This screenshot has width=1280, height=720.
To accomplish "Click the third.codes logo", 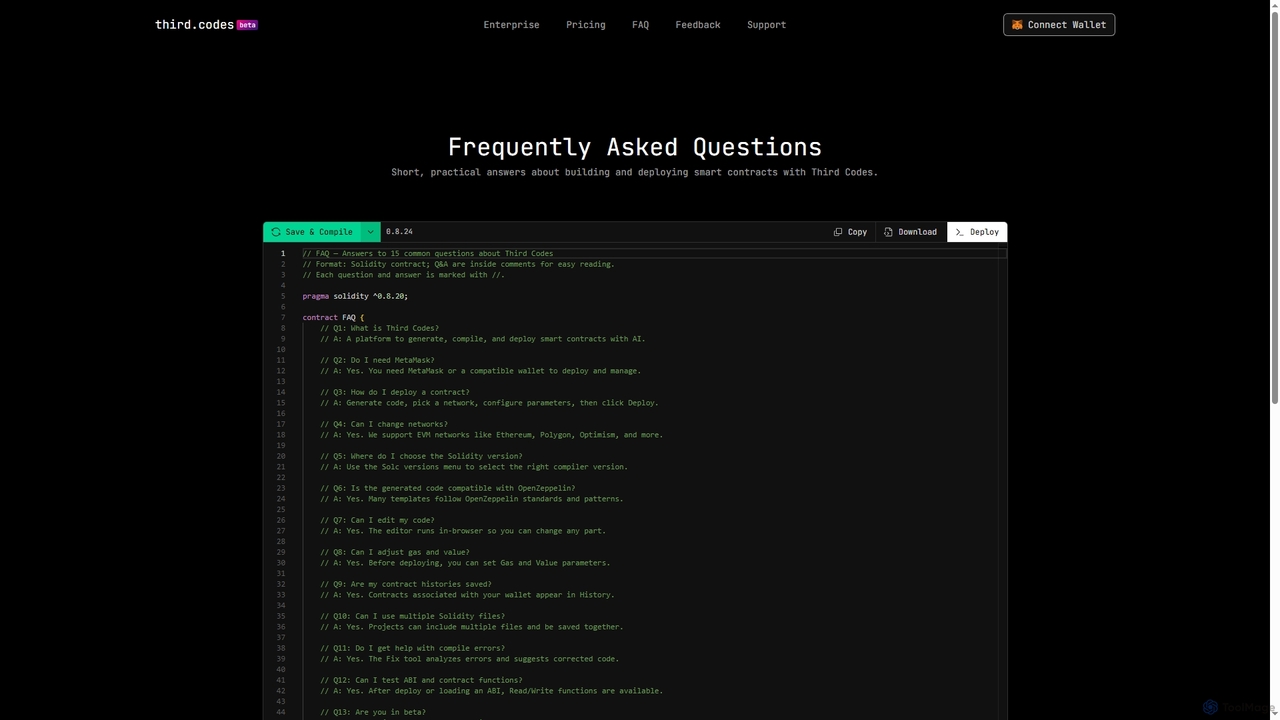I will 194,25.
